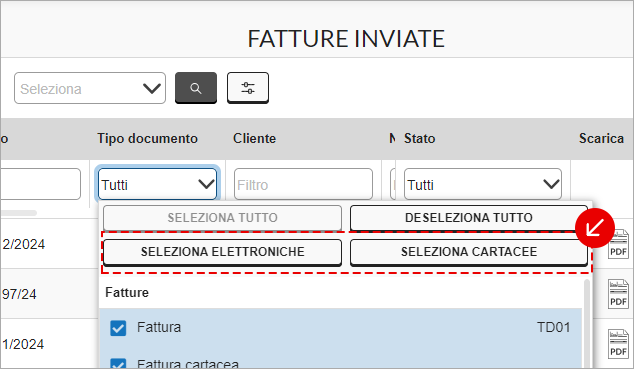Image resolution: width=634 pixels, height=369 pixels.
Task: Toggle the Fattura cartacea checkbox
Action: coord(118,363)
